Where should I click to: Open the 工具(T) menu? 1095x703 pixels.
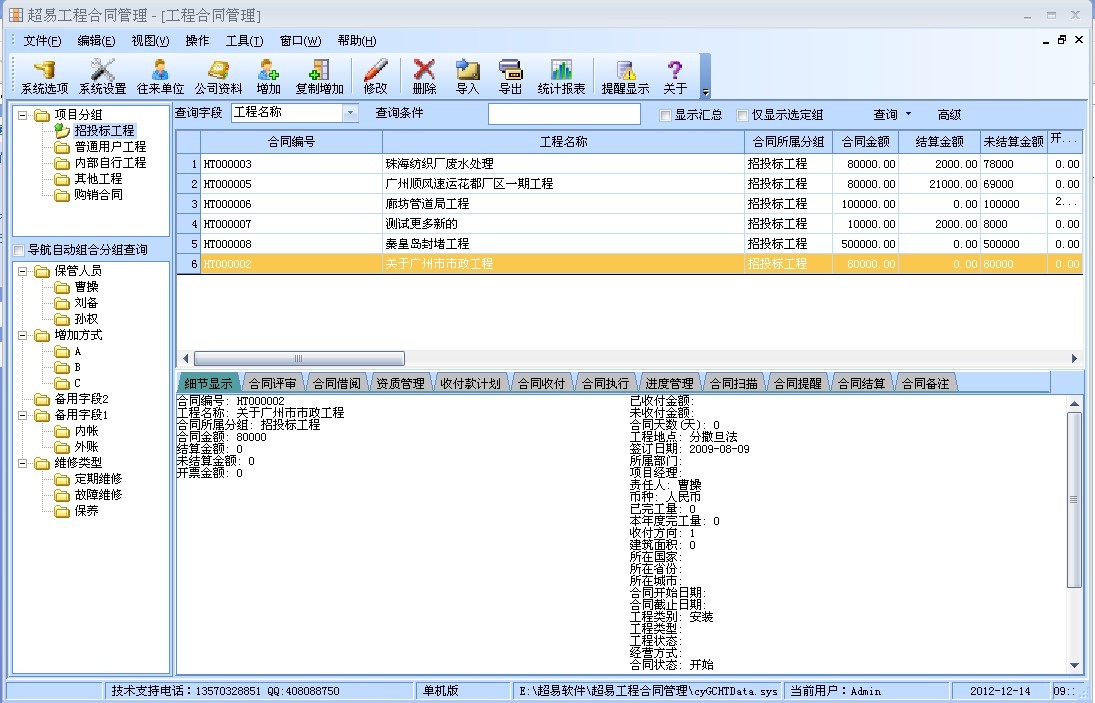tap(244, 41)
